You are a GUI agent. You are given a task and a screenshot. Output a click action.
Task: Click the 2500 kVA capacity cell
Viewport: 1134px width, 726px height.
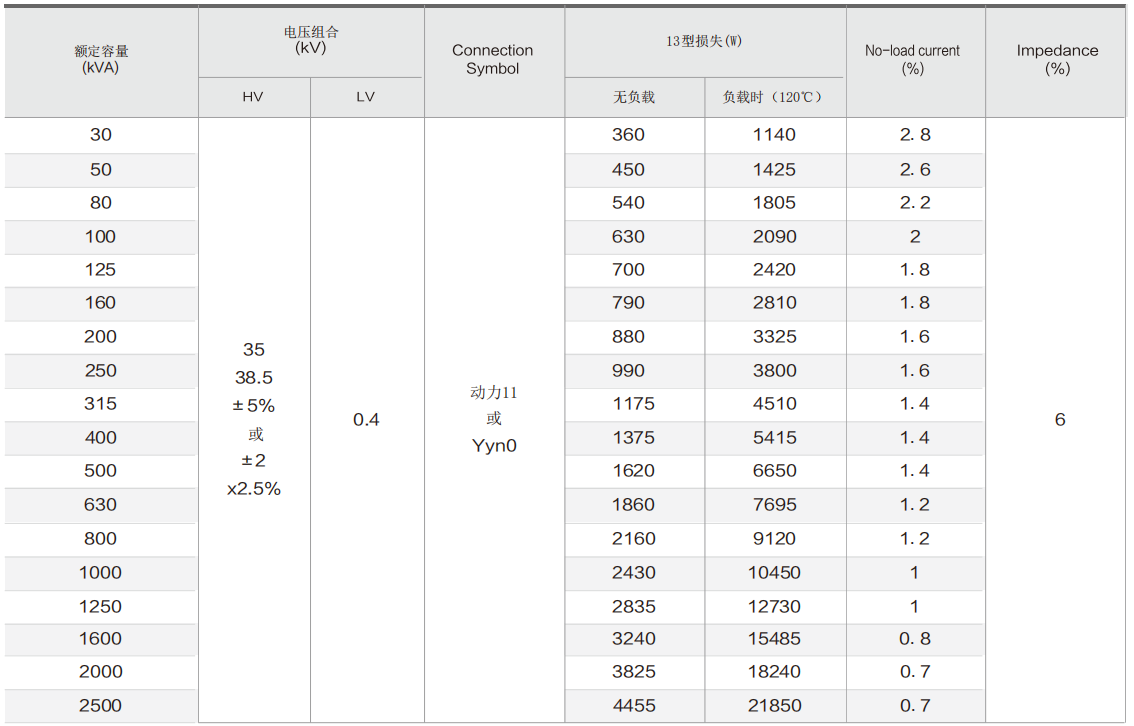click(101, 705)
